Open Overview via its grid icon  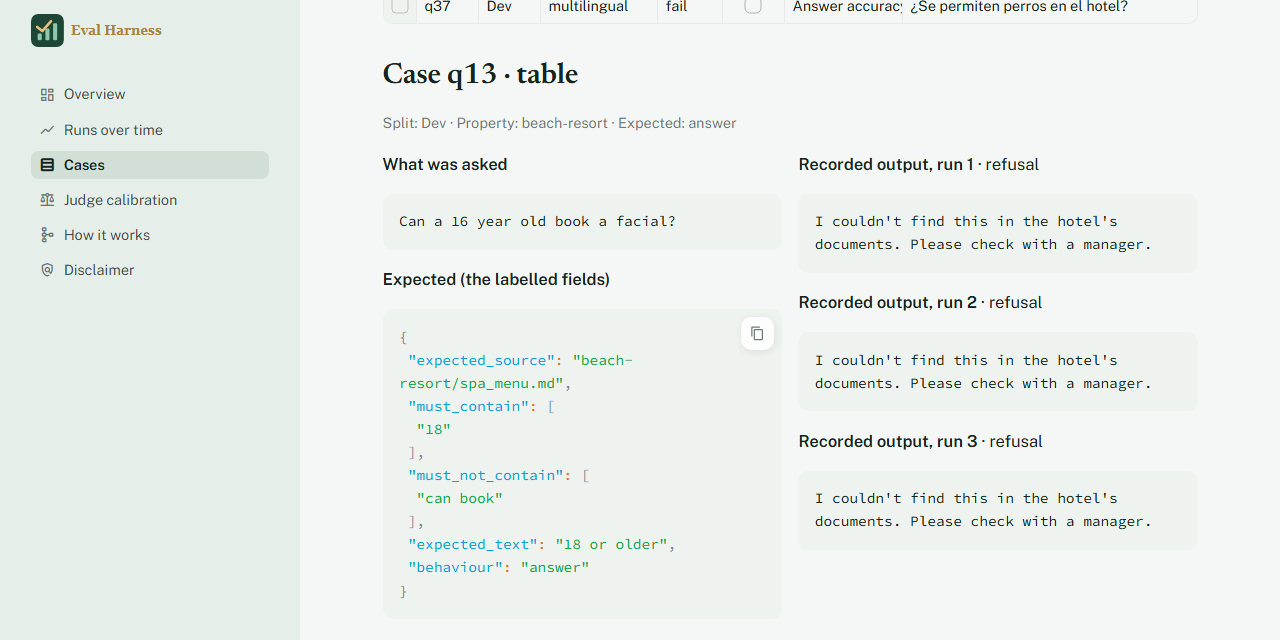tap(47, 95)
